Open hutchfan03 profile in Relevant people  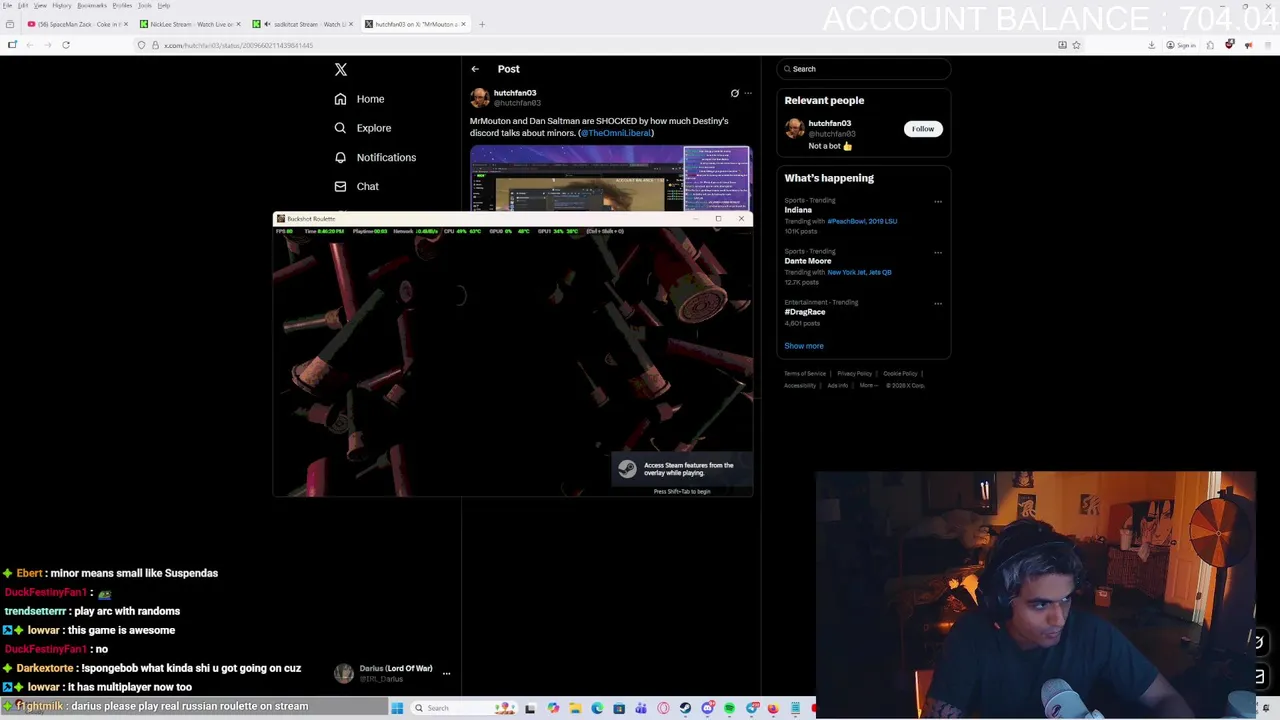tap(829, 123)
